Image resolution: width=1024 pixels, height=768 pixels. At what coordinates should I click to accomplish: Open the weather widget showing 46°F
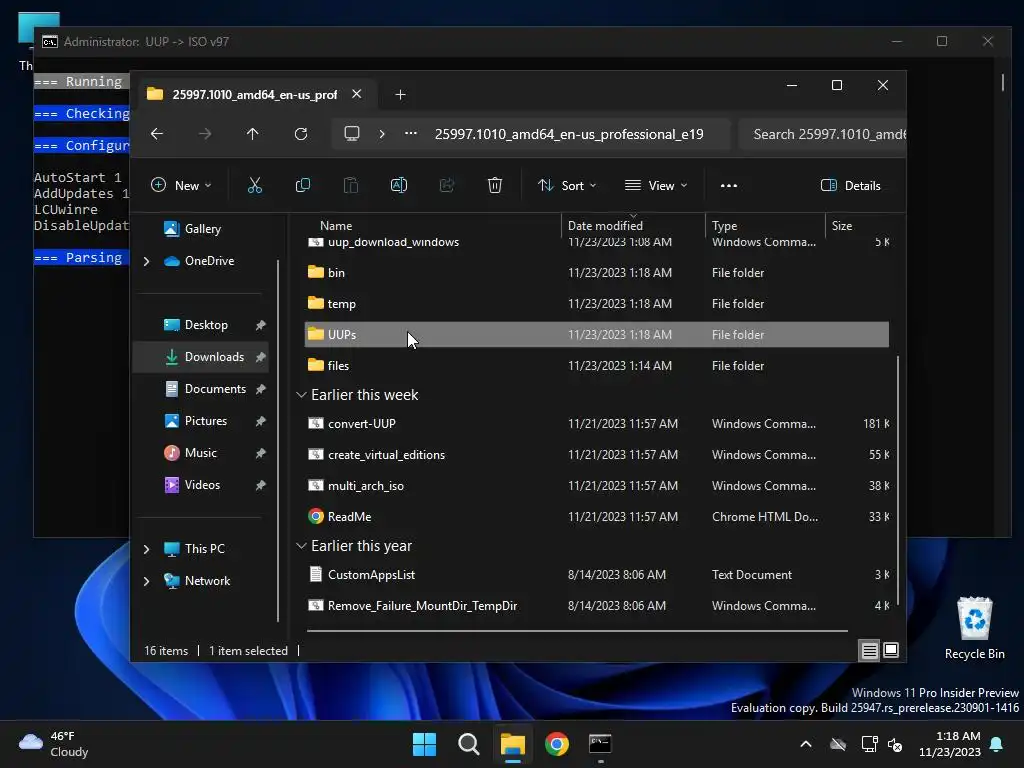54,744
